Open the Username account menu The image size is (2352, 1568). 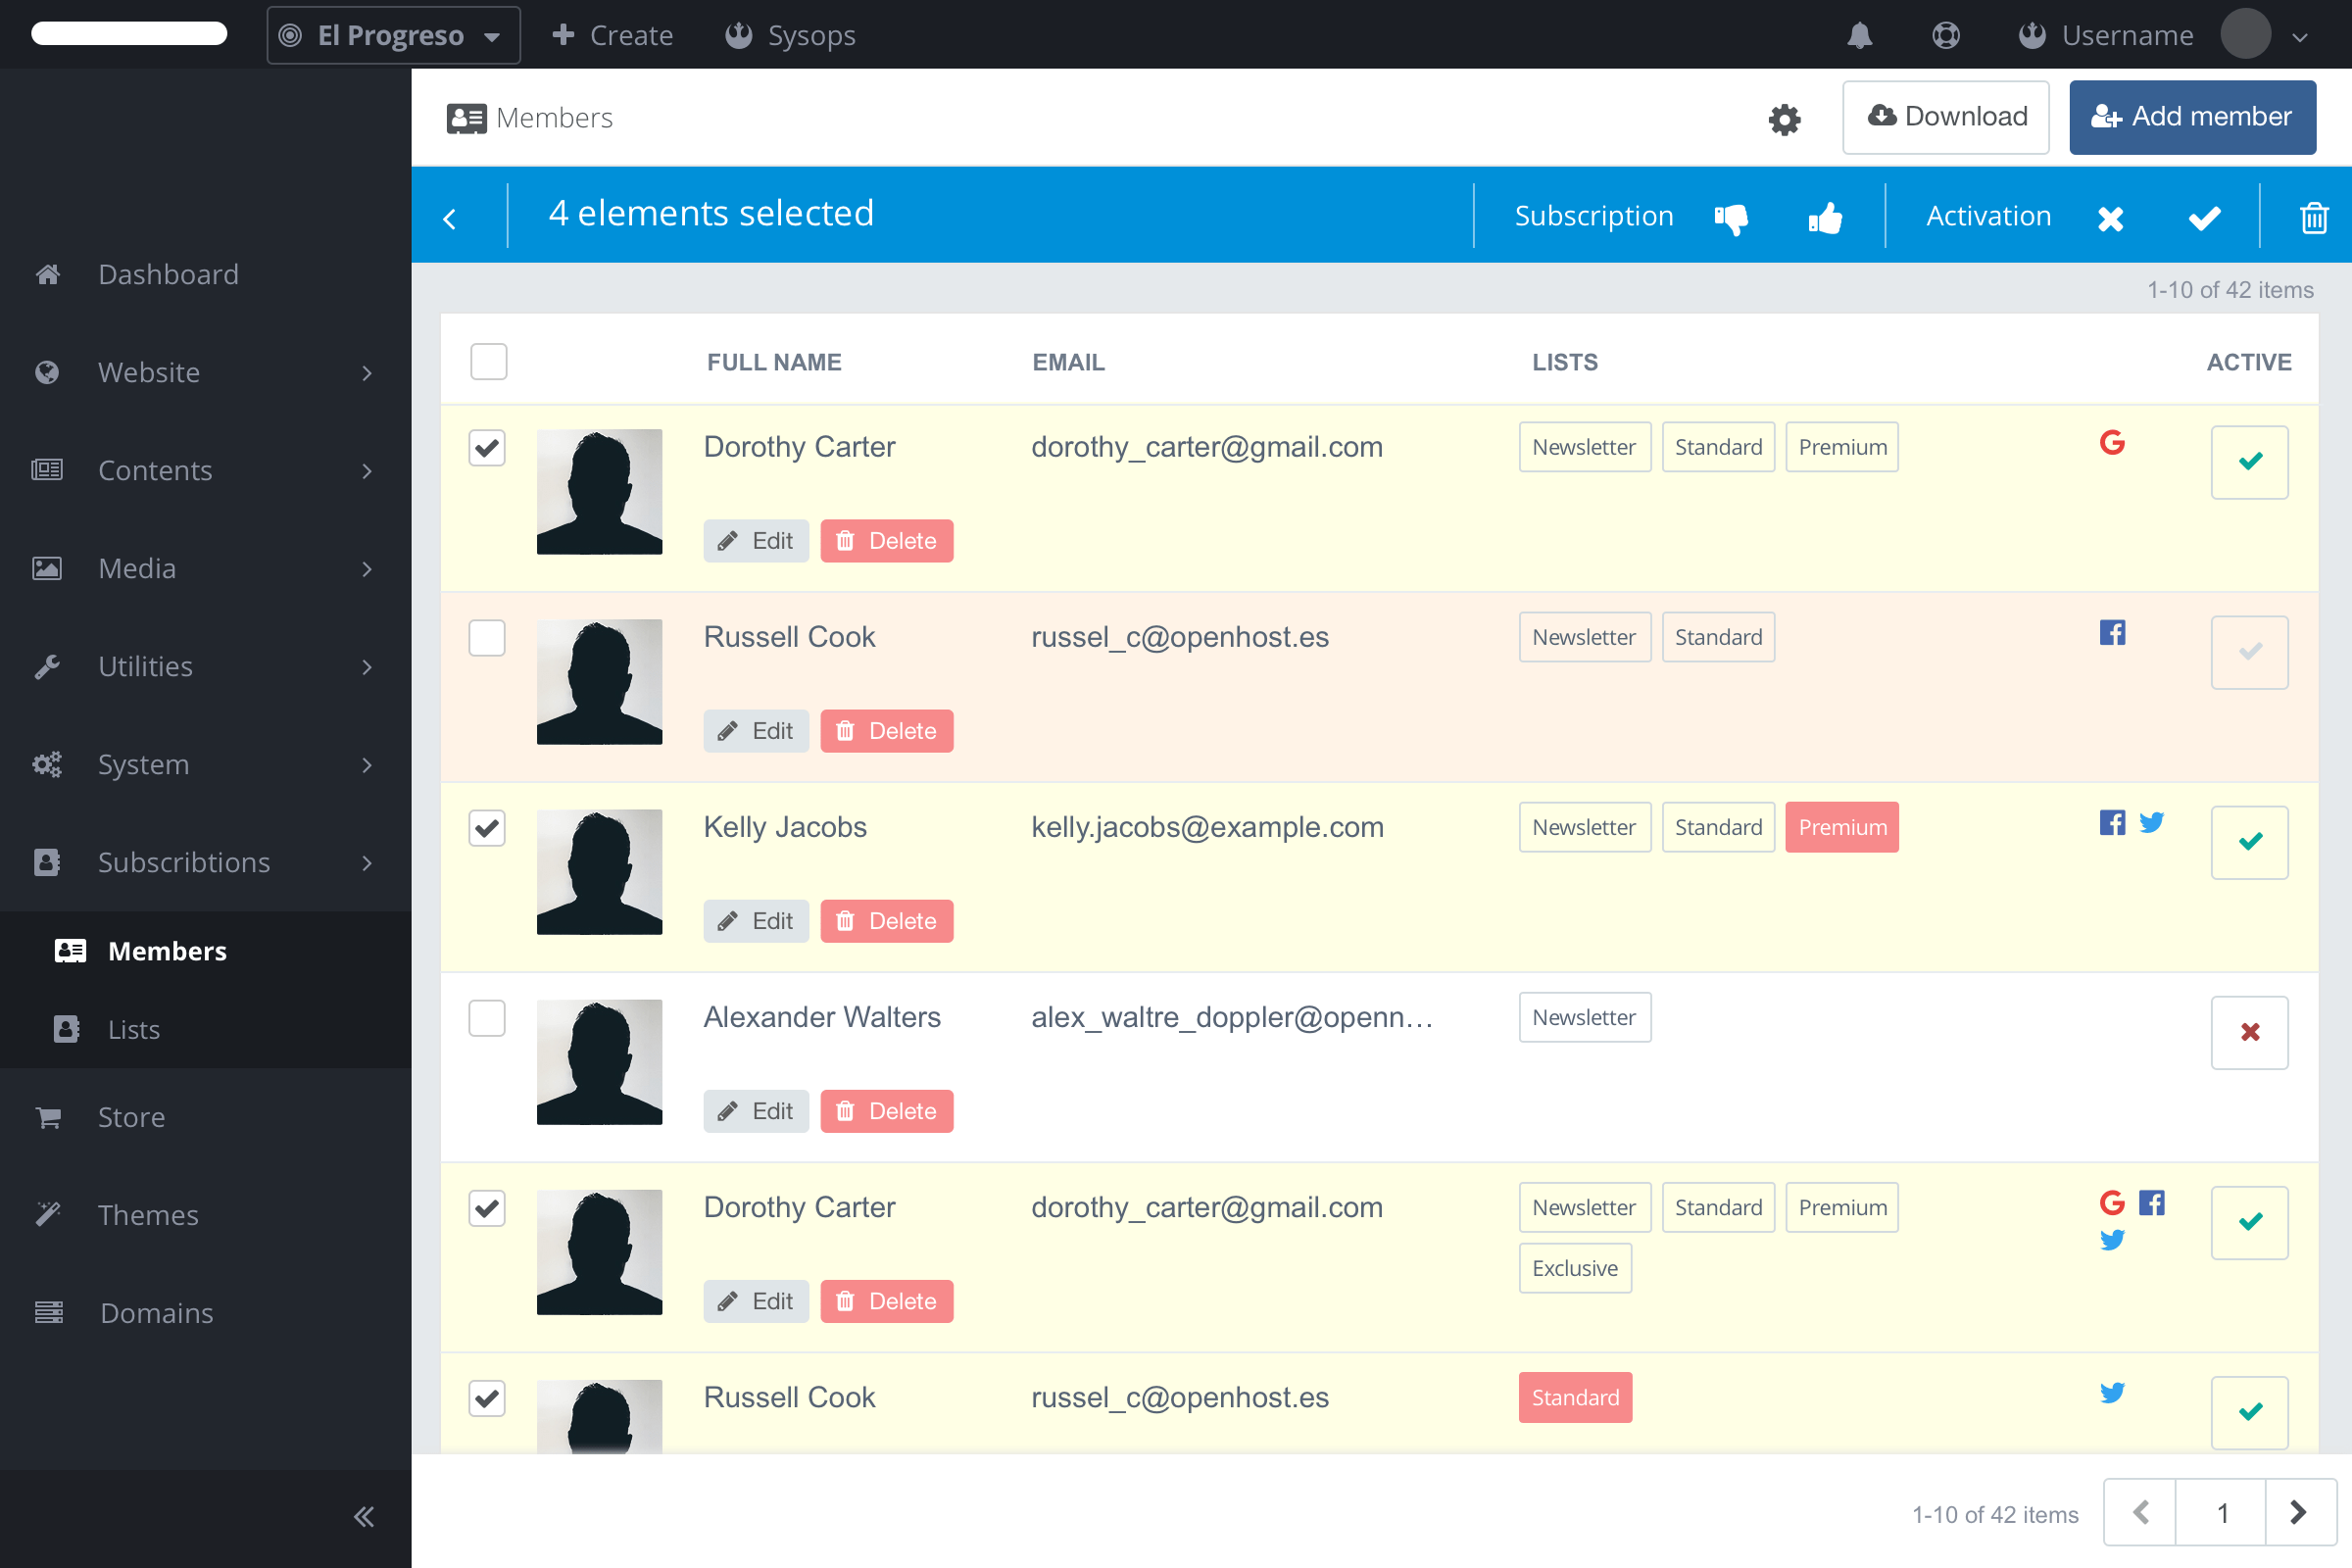(x=2128, y=34)
